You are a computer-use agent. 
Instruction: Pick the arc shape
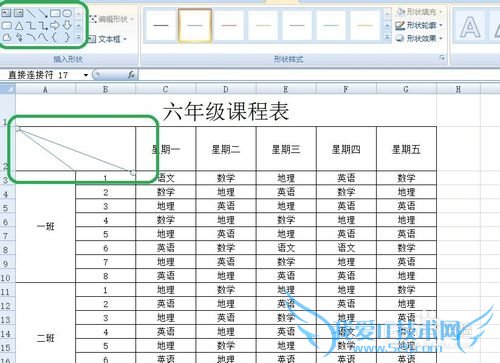(31, 37)
